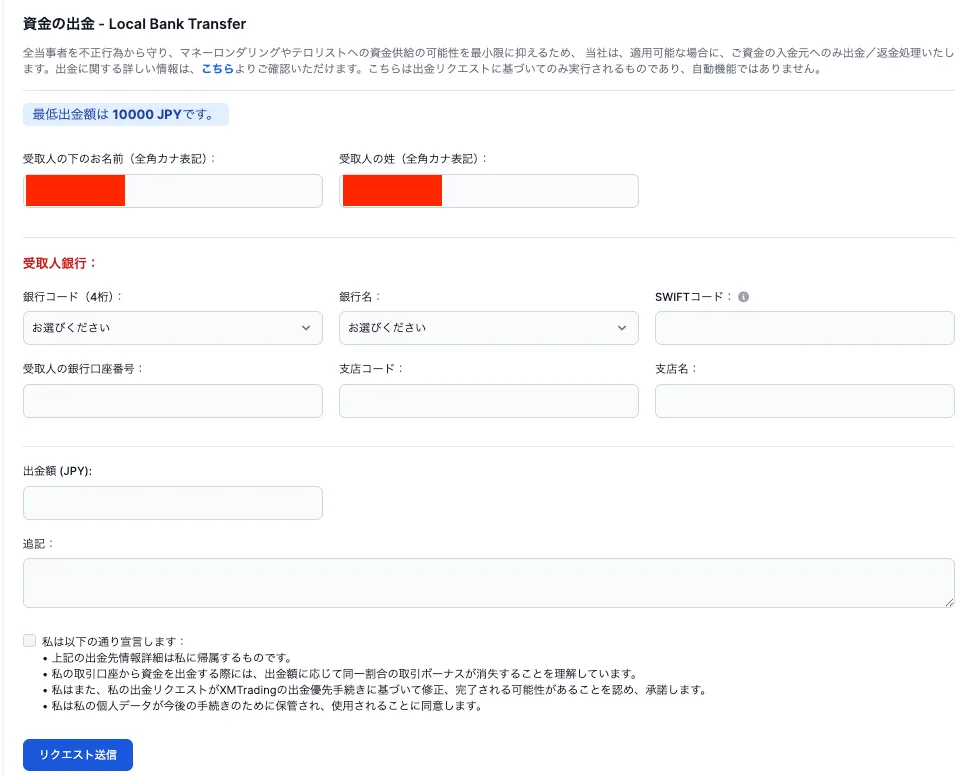Click the 支店コード branch code field
Screen dimensions: 971x776
pyautogui.click(x=488, y=400)
